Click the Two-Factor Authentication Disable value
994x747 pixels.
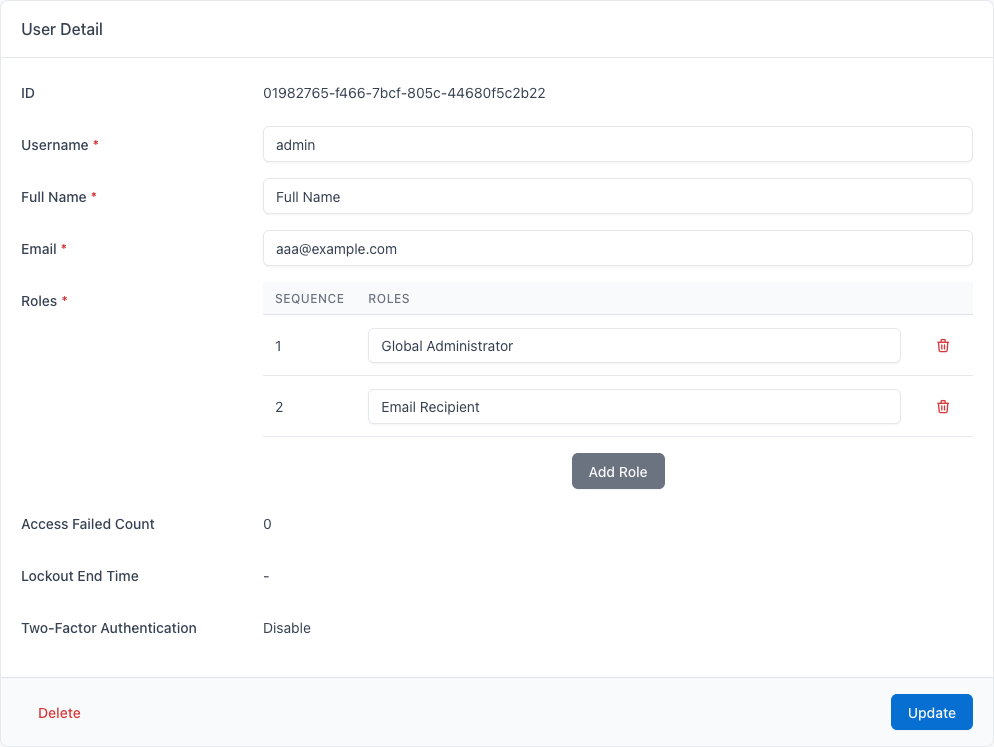click(287, 628)
